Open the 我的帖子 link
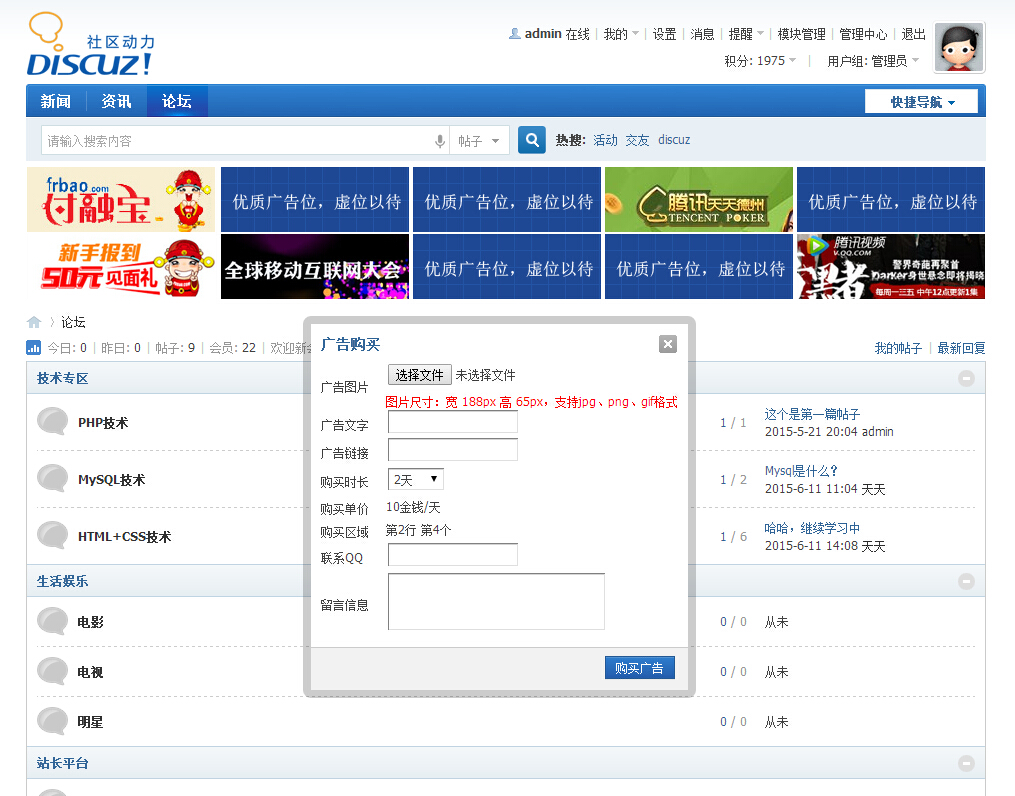Image resolution: width=1015 pixels, height=796 pixels. coord(898,348)
